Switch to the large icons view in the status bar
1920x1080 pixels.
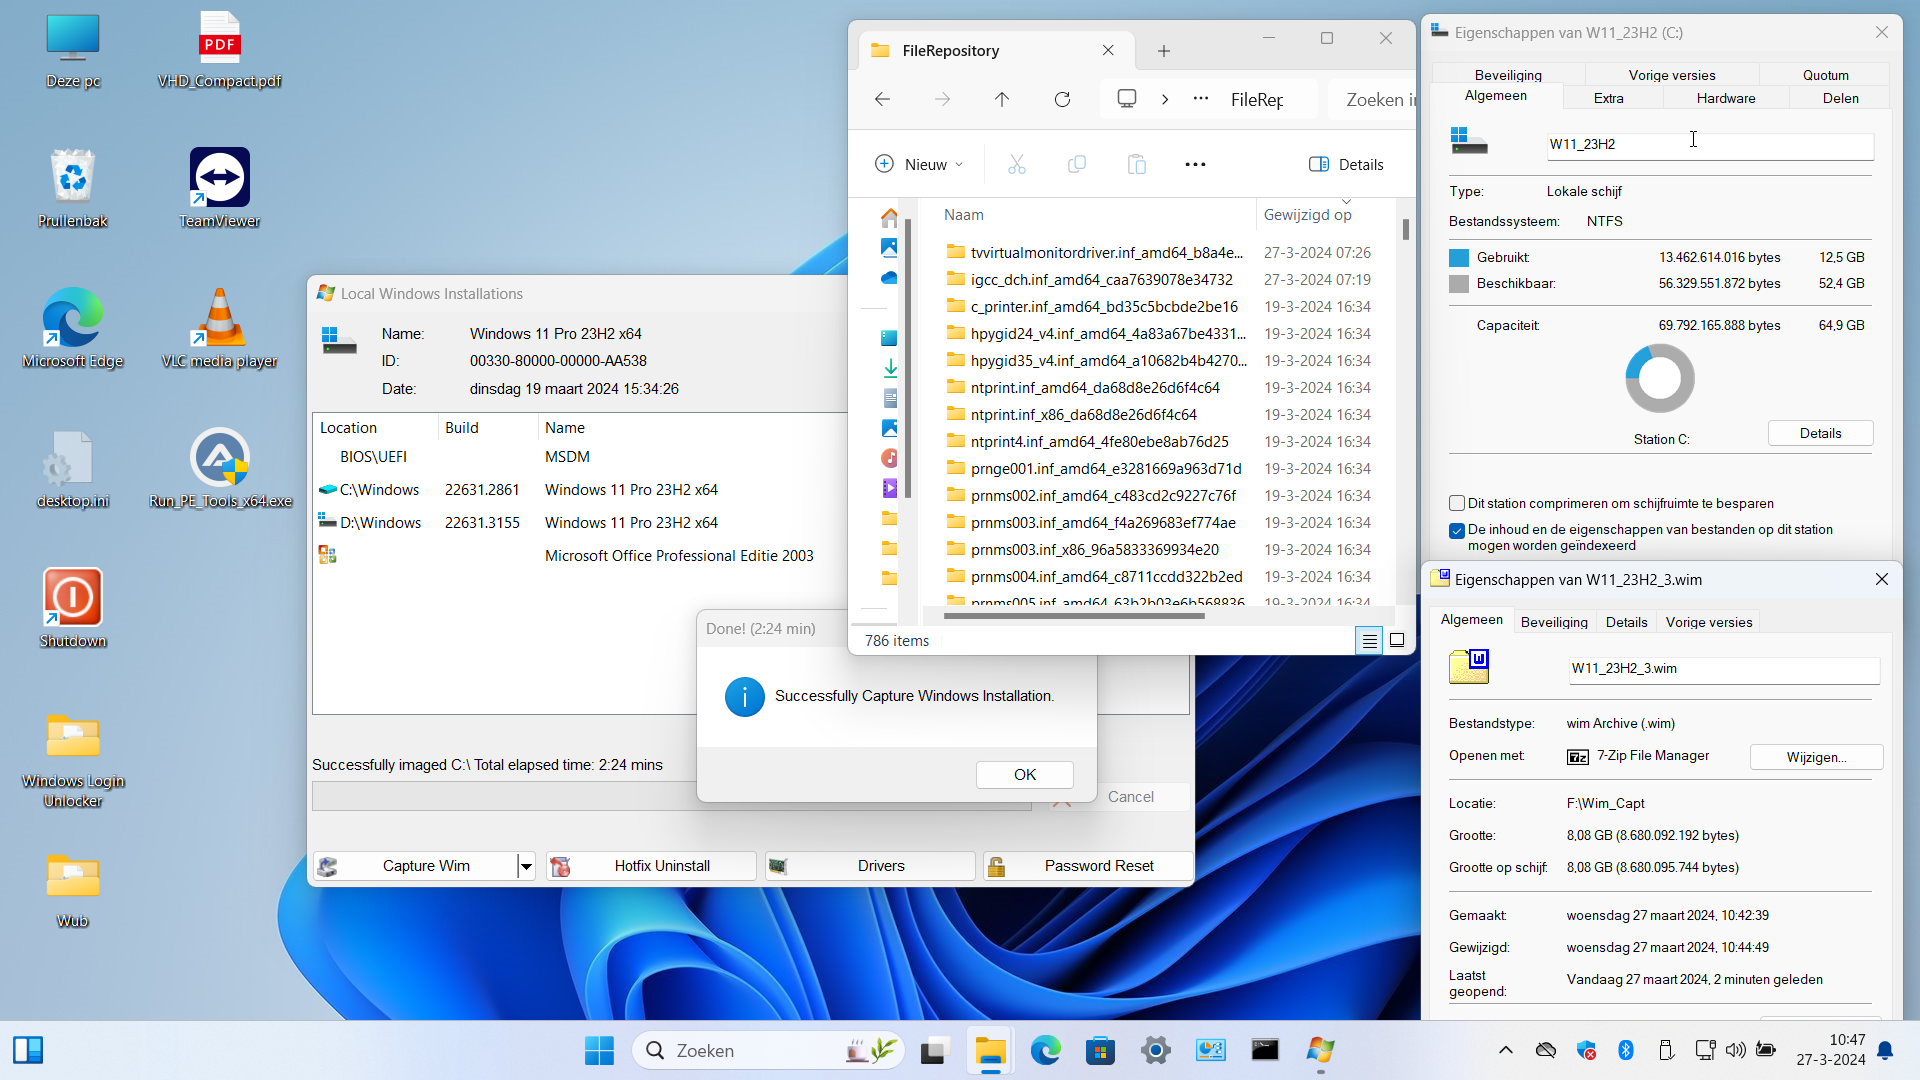(1397, 640)
